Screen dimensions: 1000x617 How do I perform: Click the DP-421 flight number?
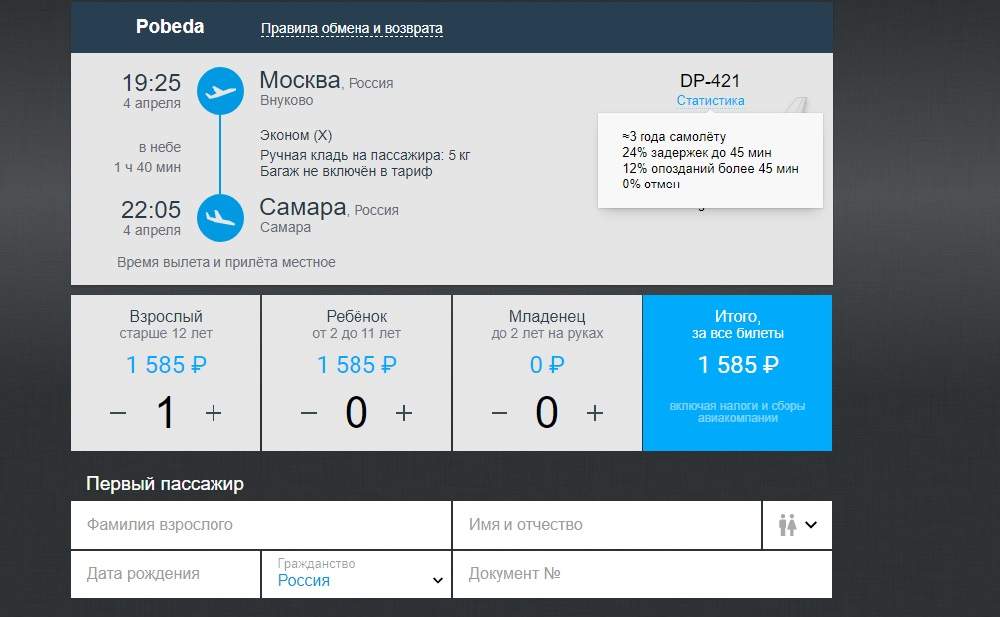710,81
